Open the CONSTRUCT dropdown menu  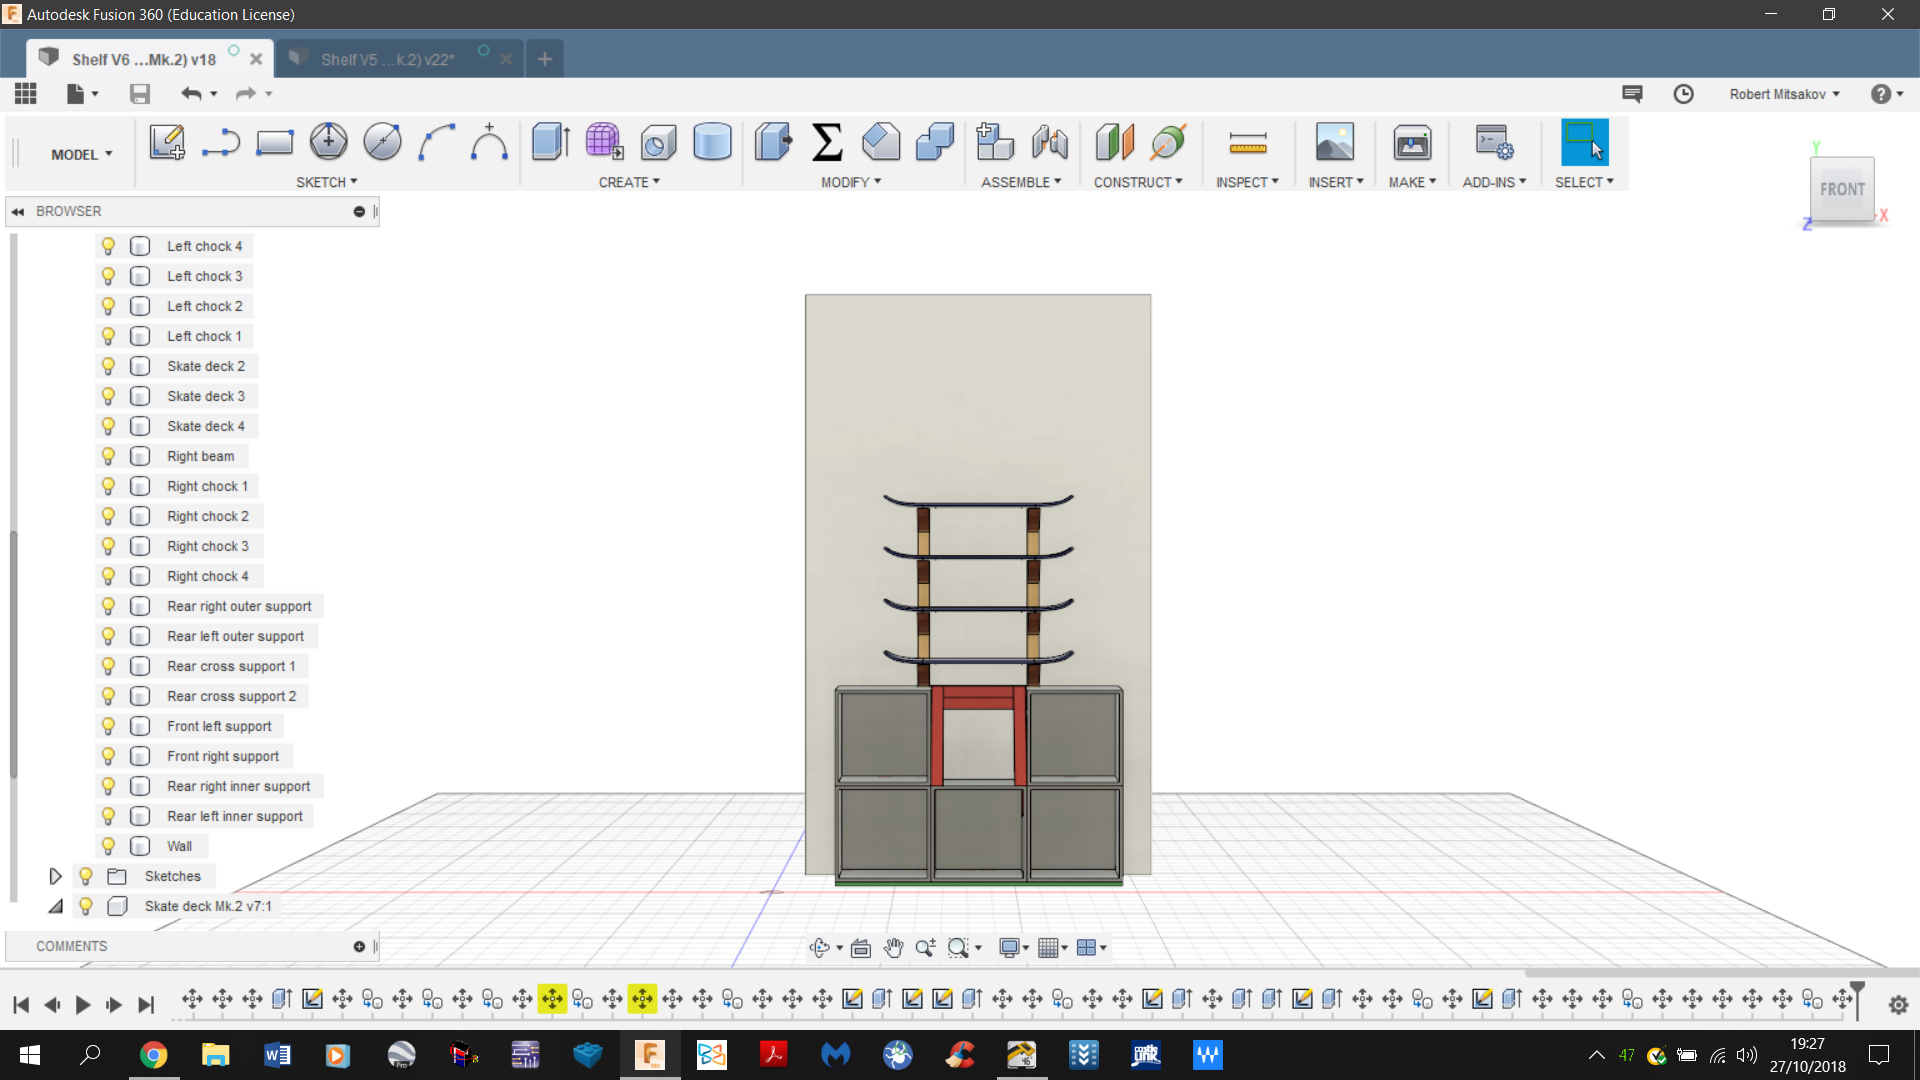click(1138, 182)
